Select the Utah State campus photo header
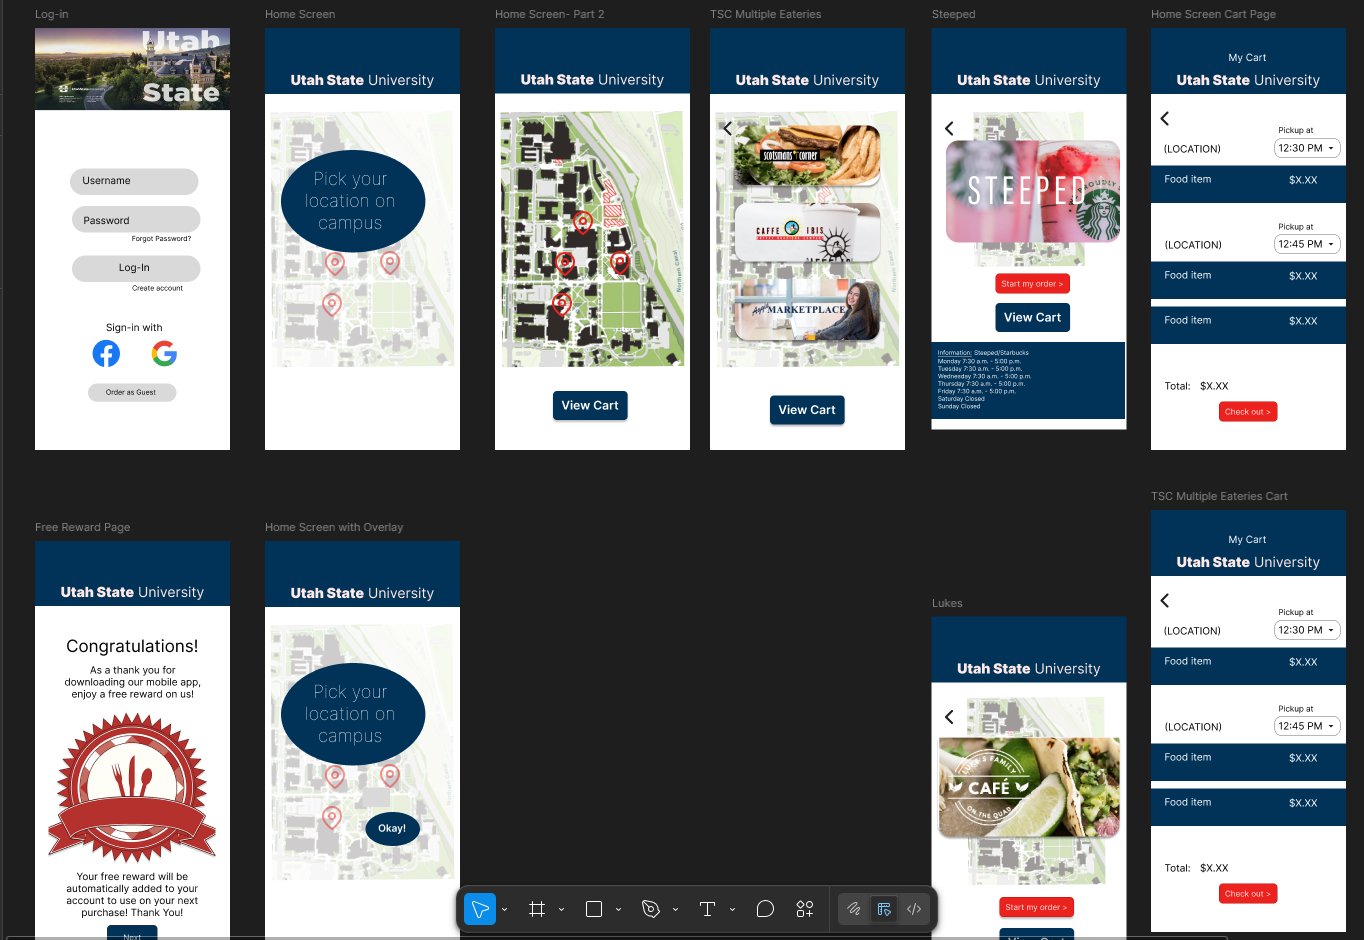This screenshot has height=940, width=1364. 132,69
